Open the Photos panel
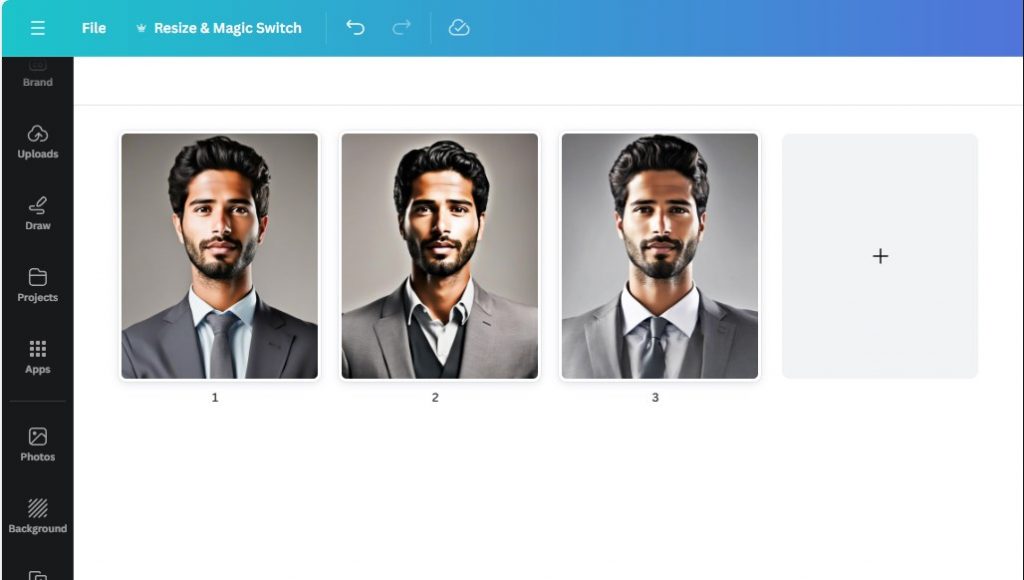The width and height of the screenshot is (1024, 580). 37,443
